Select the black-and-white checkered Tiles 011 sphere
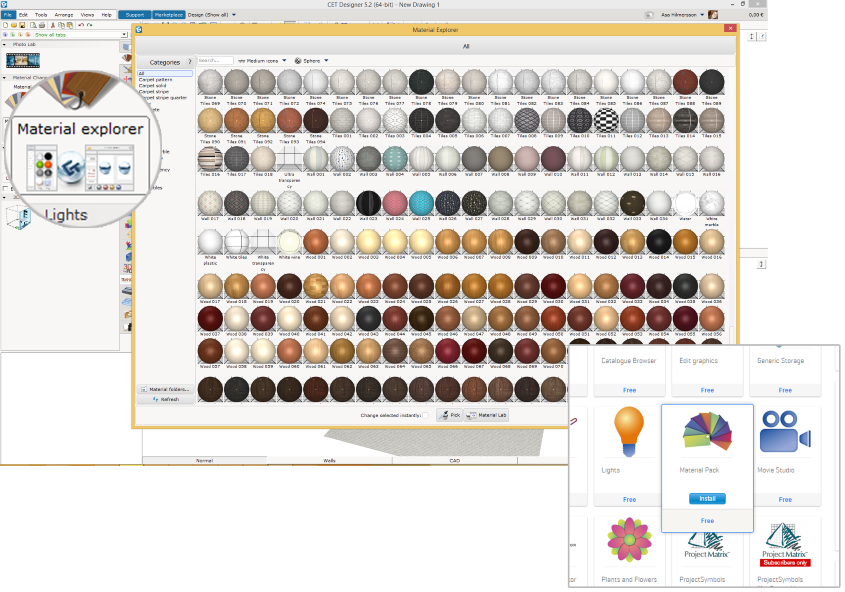Screen dimensions: 845x592 tap(606, 120)
